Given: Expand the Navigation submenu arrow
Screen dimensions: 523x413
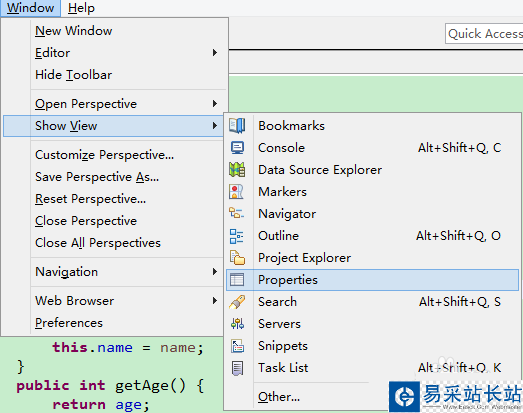Looking at the screenshot, I should pyautogui.click(x=215, y=272).
